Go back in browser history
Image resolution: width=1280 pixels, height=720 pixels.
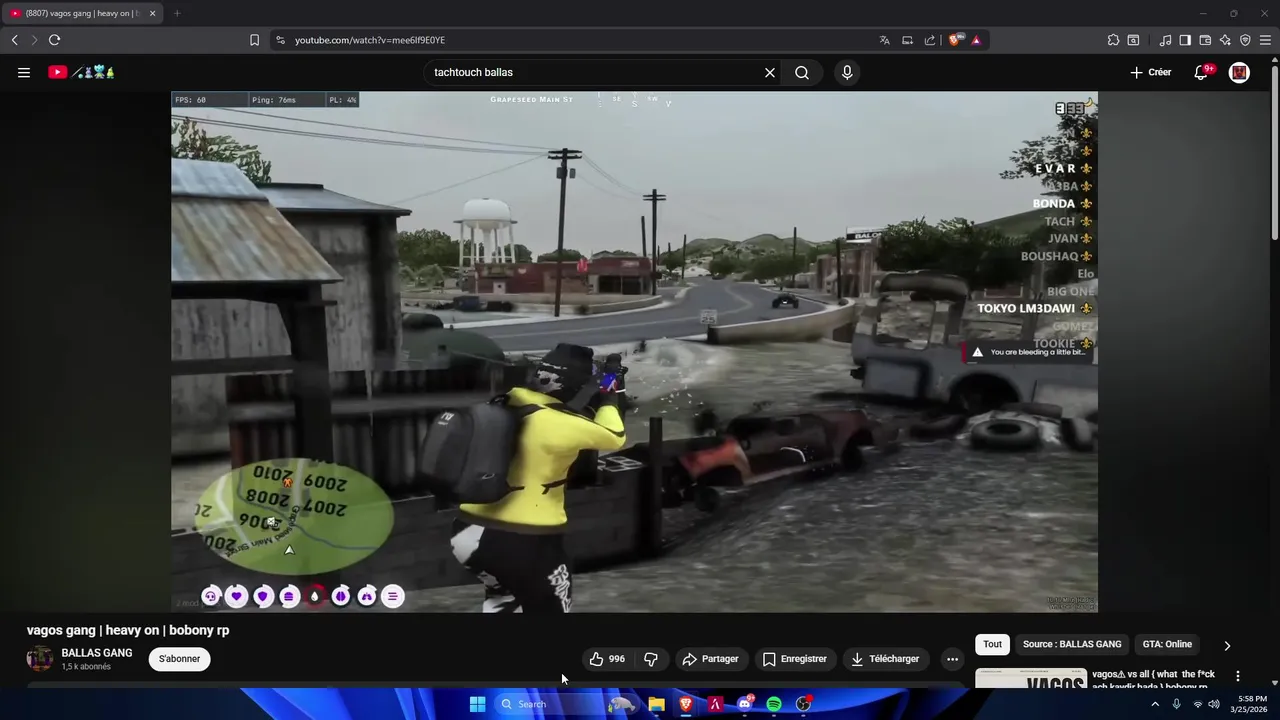14,40
